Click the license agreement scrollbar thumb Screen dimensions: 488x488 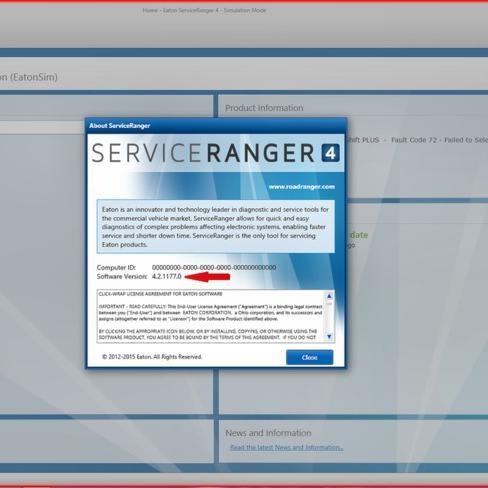click(x=329, y=304)
